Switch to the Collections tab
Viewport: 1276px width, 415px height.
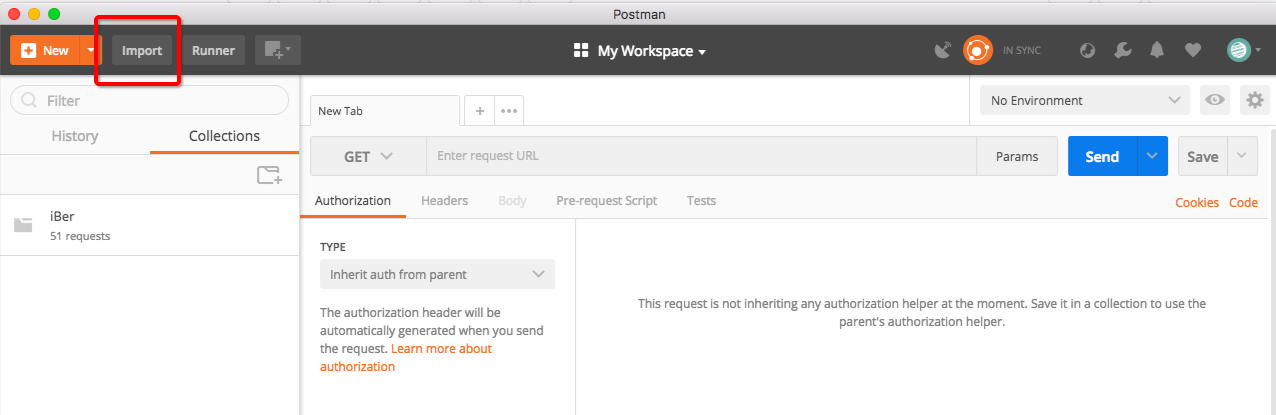coord(224,136)
